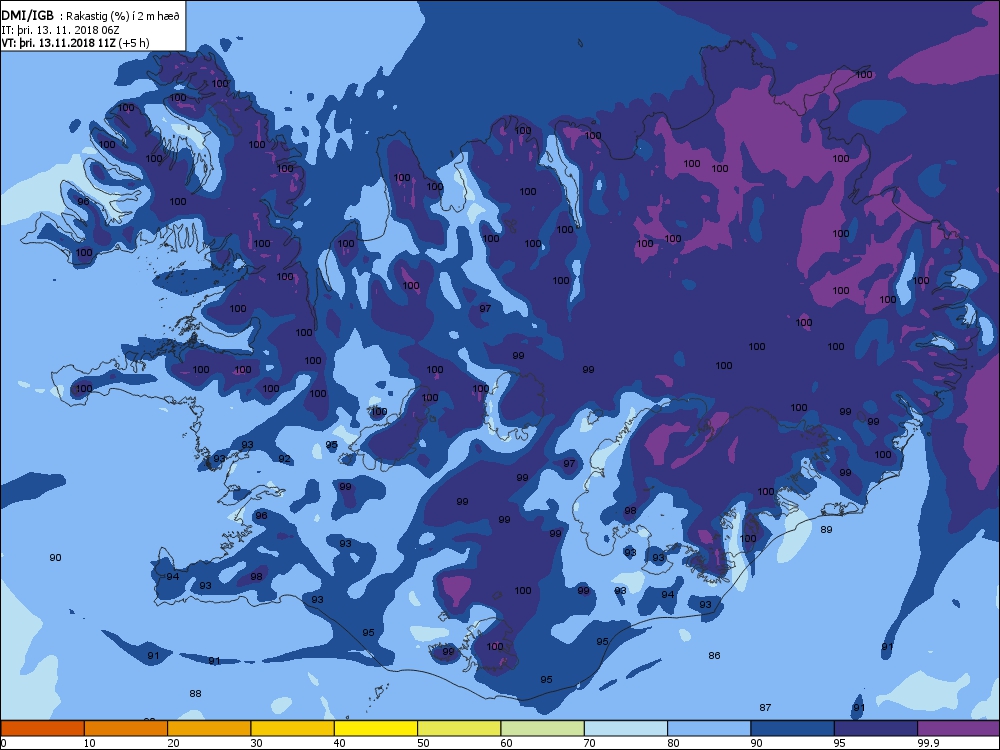Image resolution: width=1000 pixels, height=750 pixels.
Task: Click the '99.9' legend tick label
Action: [x=928, y=743]
